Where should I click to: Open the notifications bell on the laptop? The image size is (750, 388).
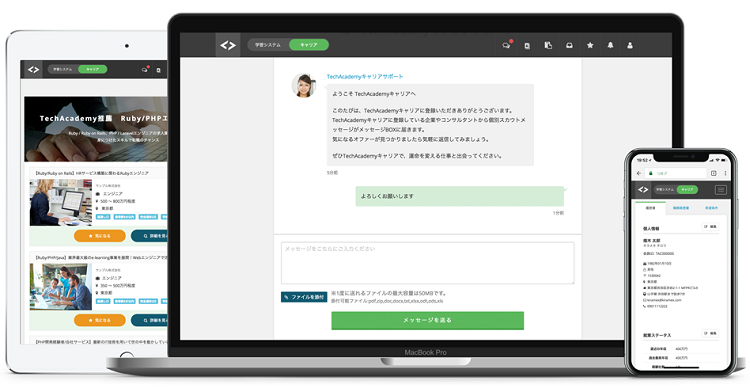point(610,45)
